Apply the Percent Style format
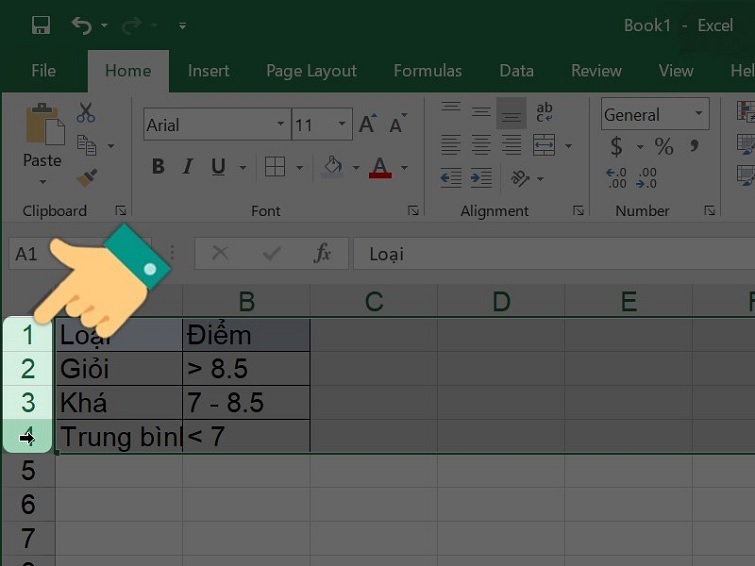Viewport: 755px width, 566px height. click(x=664, y=146)
